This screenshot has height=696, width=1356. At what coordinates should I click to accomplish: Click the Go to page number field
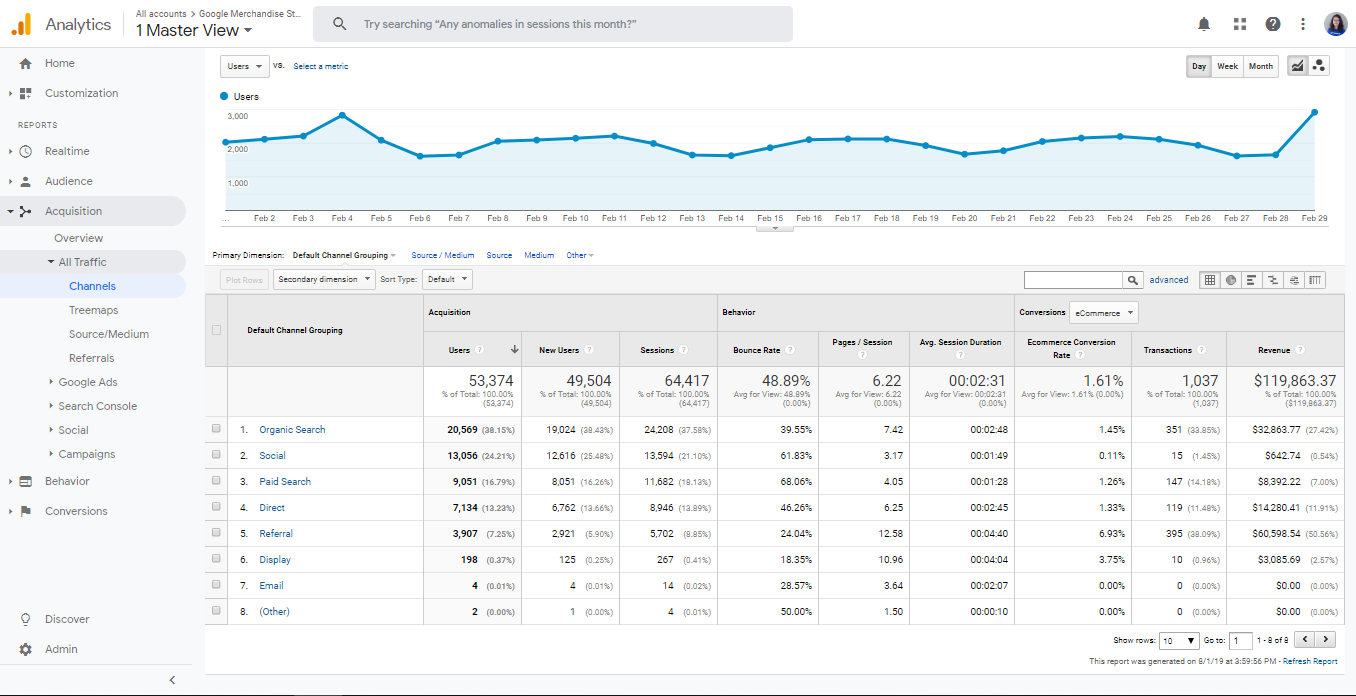1240,640
